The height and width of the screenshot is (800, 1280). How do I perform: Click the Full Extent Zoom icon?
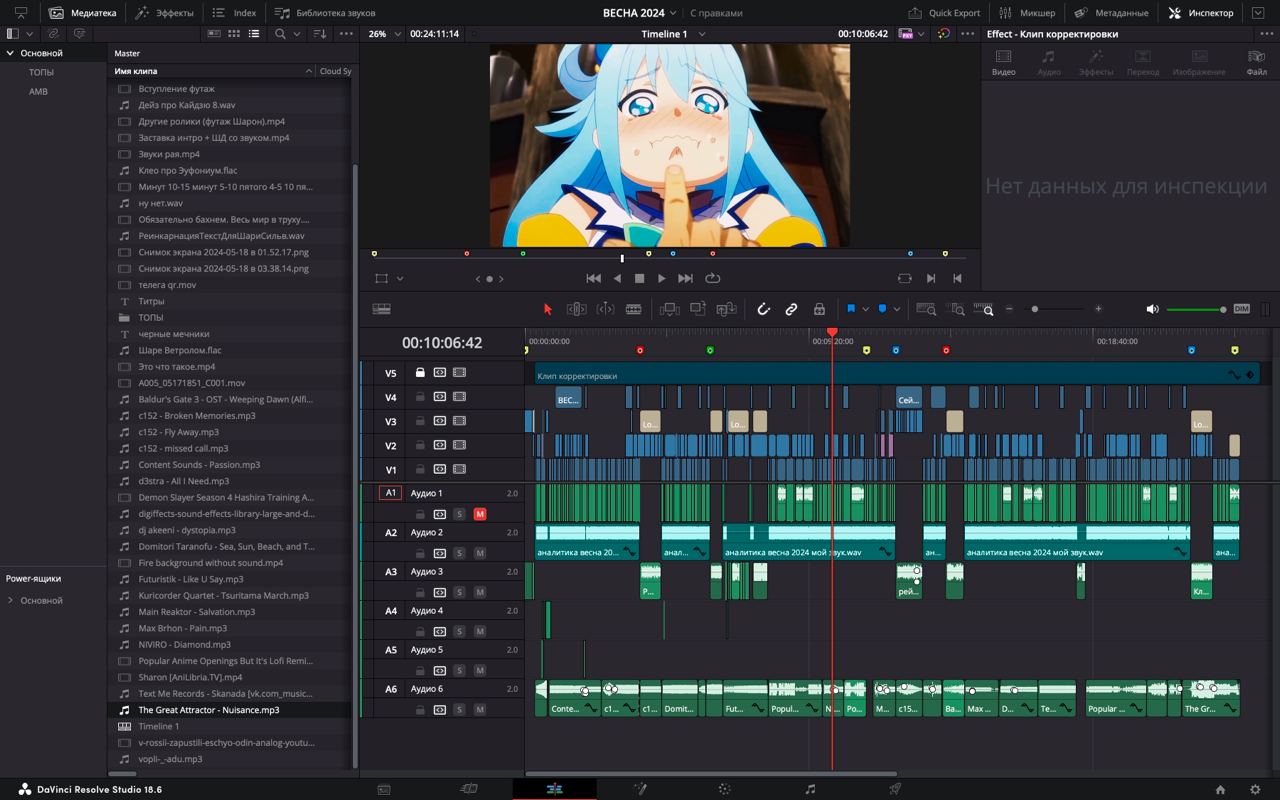[926, 309]
